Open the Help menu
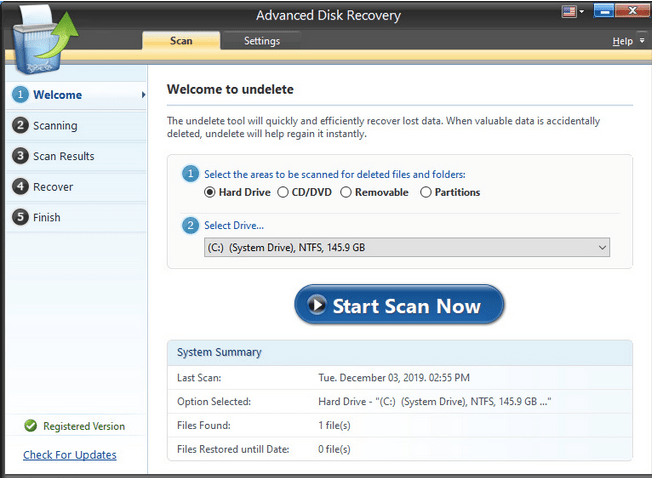This screenshot has height=478, width=652. (x=622, y=41)
